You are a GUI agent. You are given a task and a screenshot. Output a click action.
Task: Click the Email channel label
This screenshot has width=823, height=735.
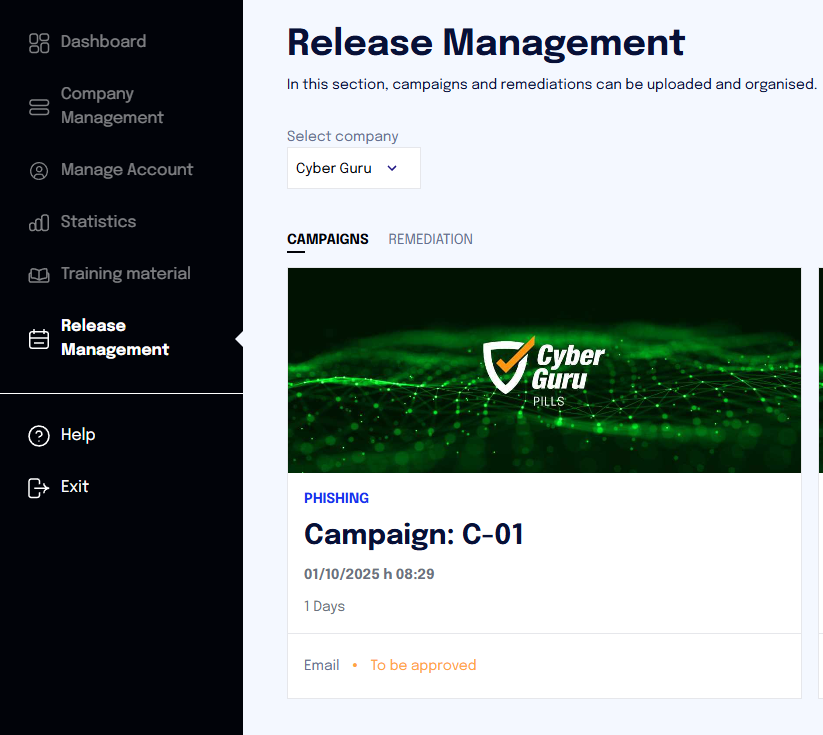(322, 665)
